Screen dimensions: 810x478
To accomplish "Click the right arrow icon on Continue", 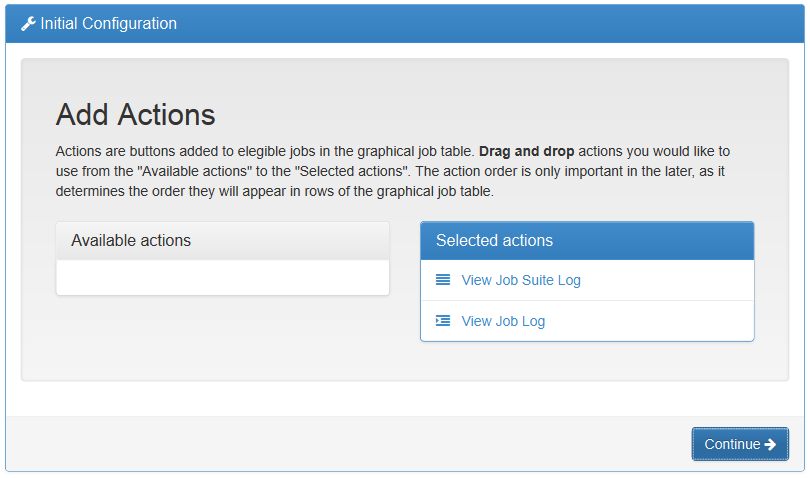I will pos(770,444).
